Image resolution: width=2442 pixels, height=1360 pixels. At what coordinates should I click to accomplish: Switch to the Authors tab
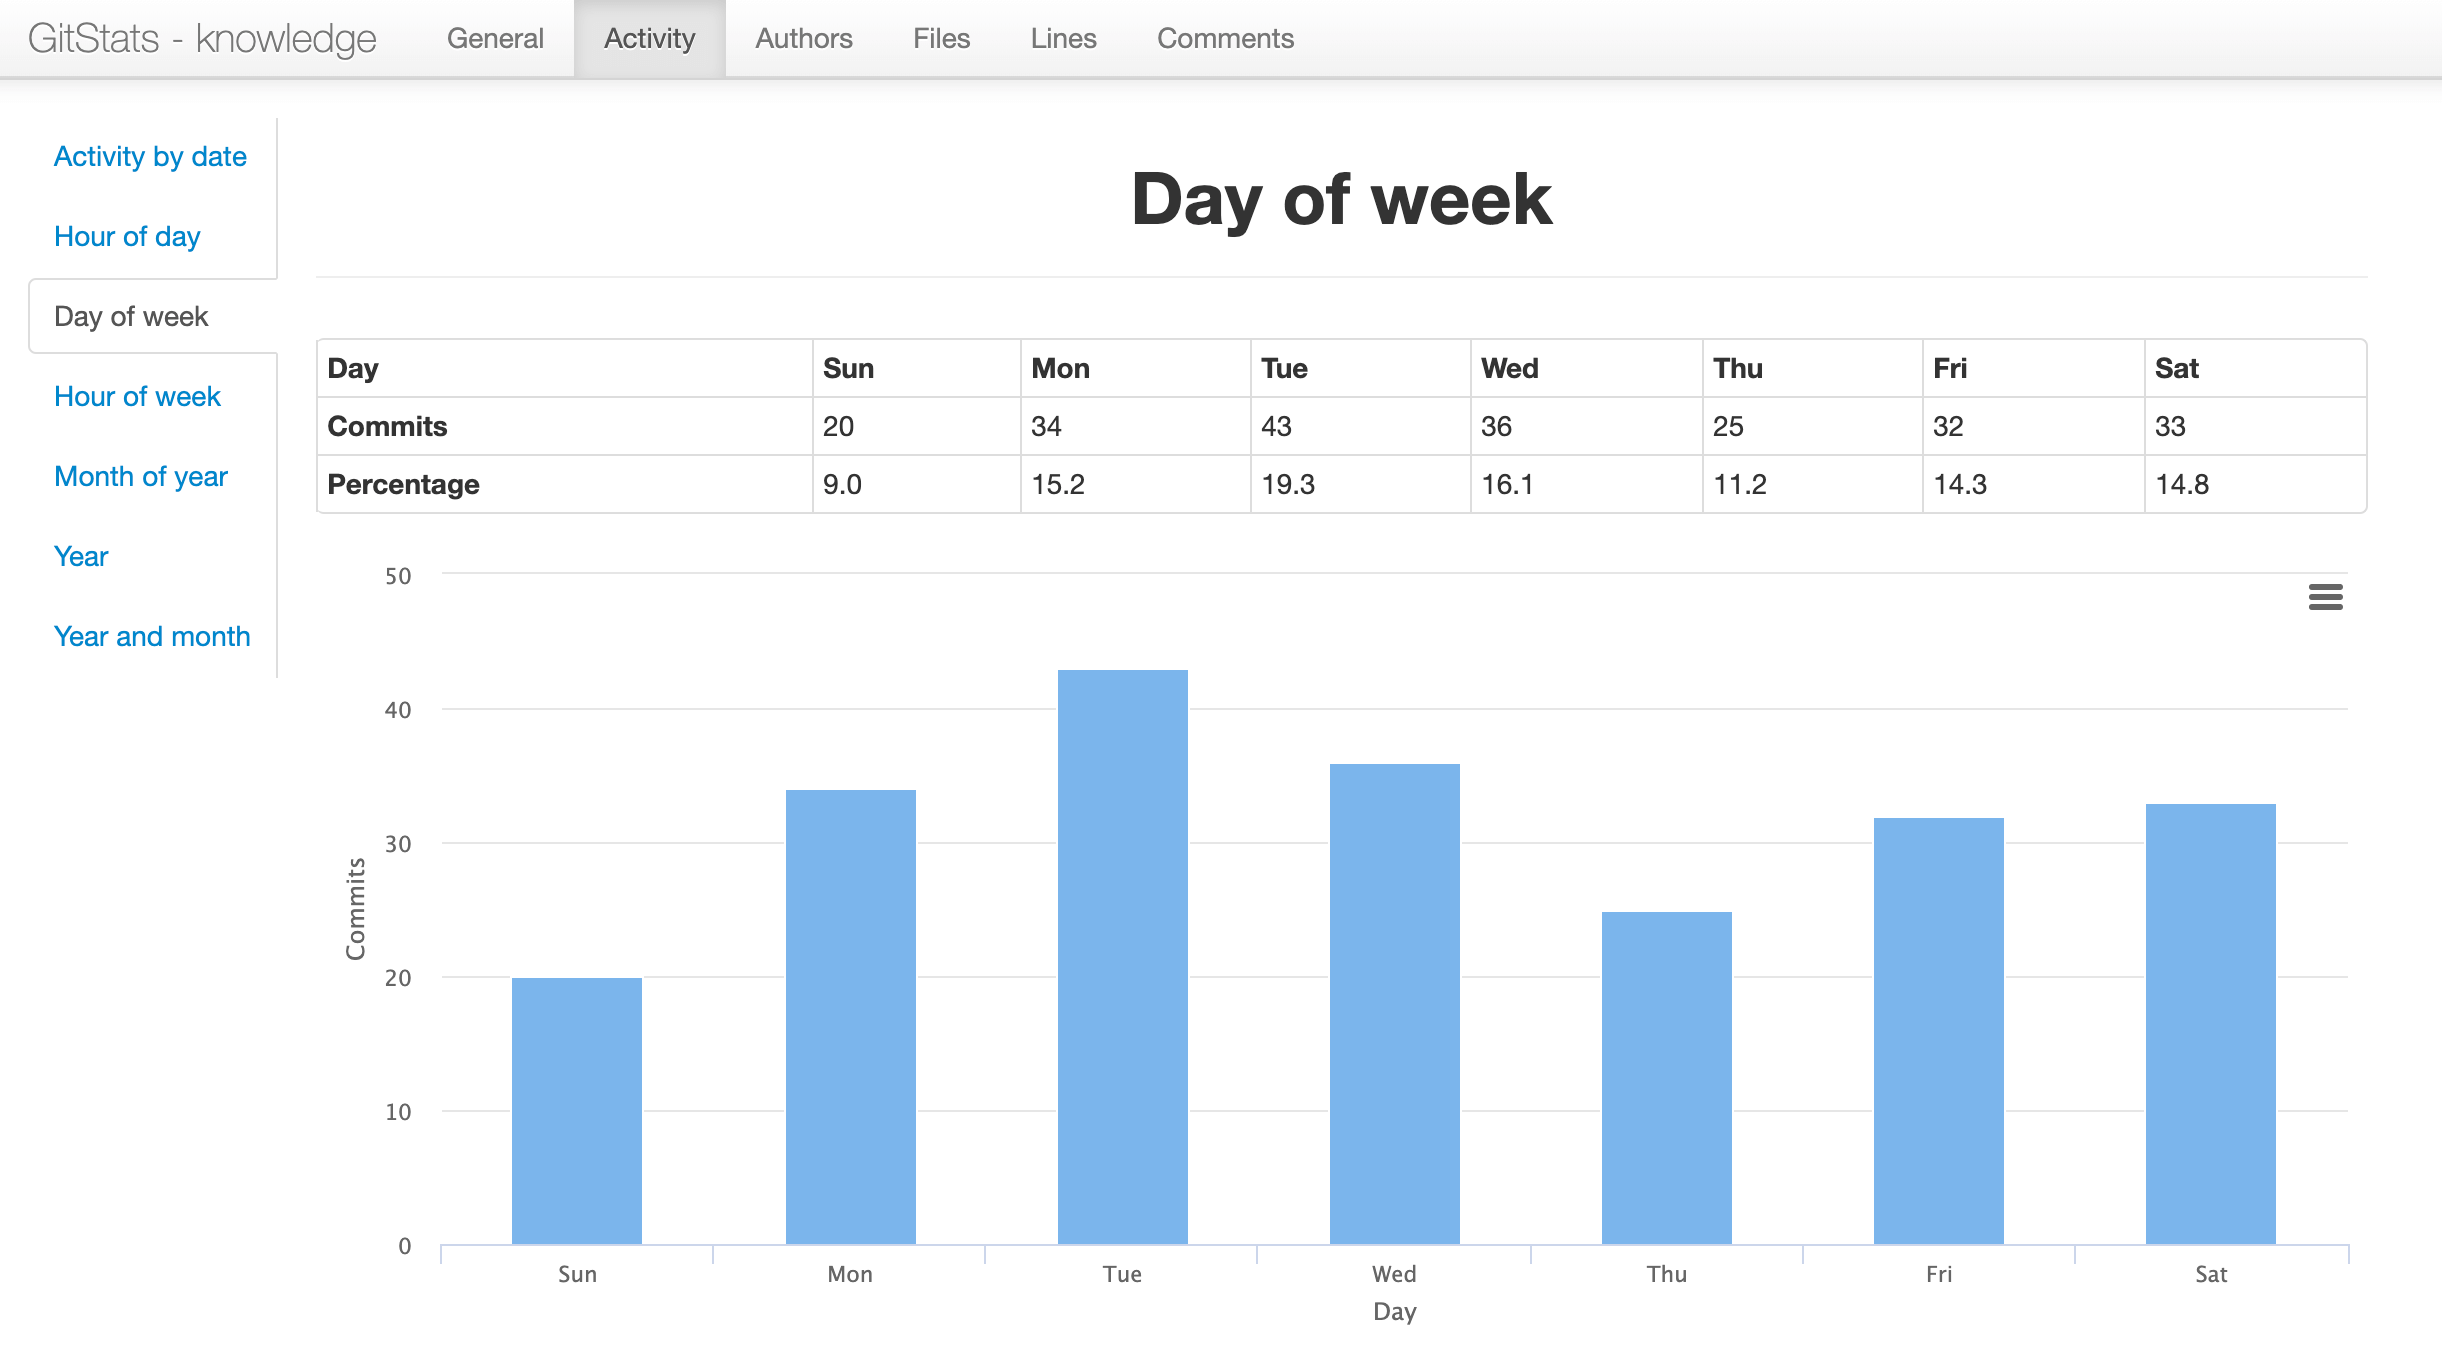point(803,38)
